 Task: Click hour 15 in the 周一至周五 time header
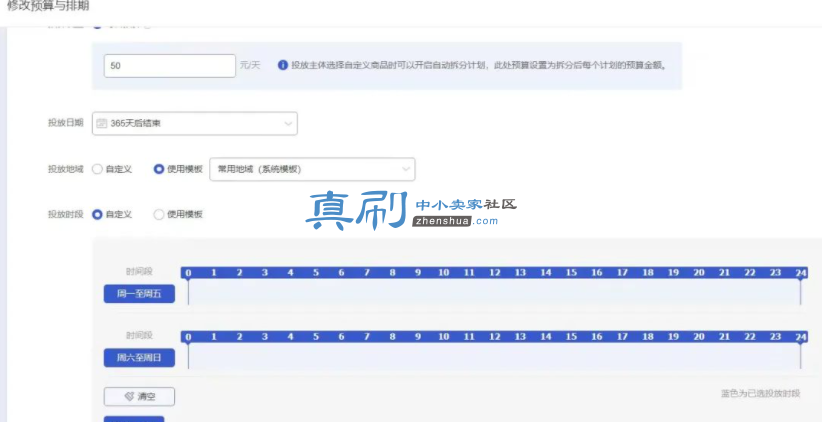pos(571,273)
